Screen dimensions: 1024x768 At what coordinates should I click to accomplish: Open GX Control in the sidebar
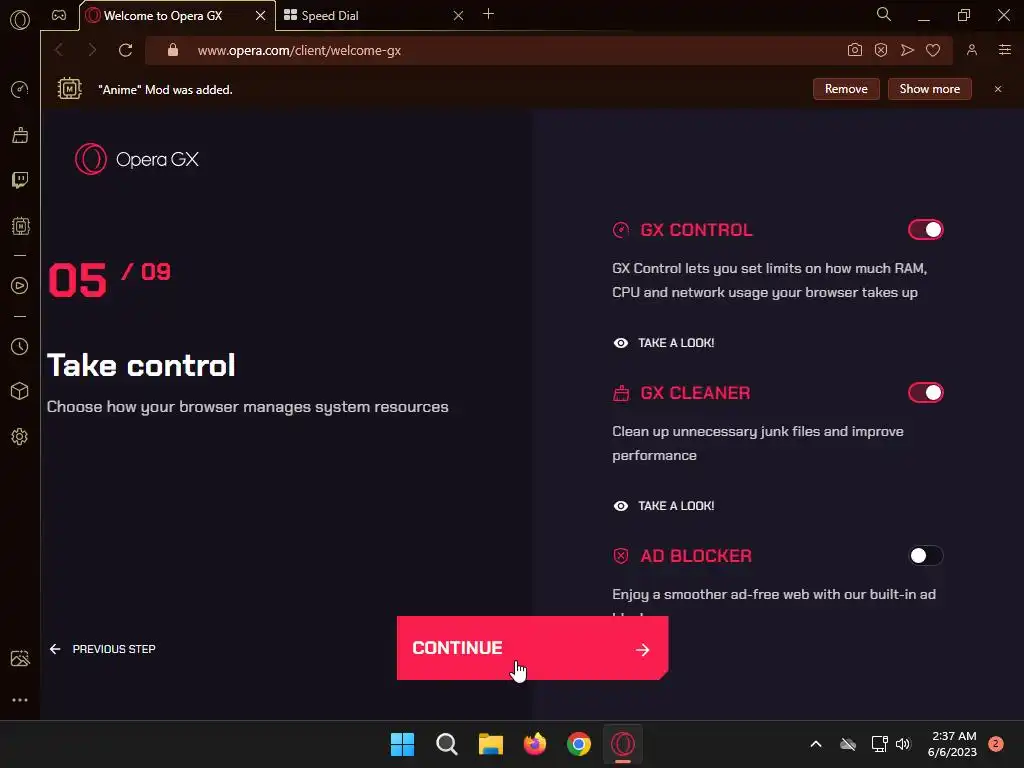[20, 89]
